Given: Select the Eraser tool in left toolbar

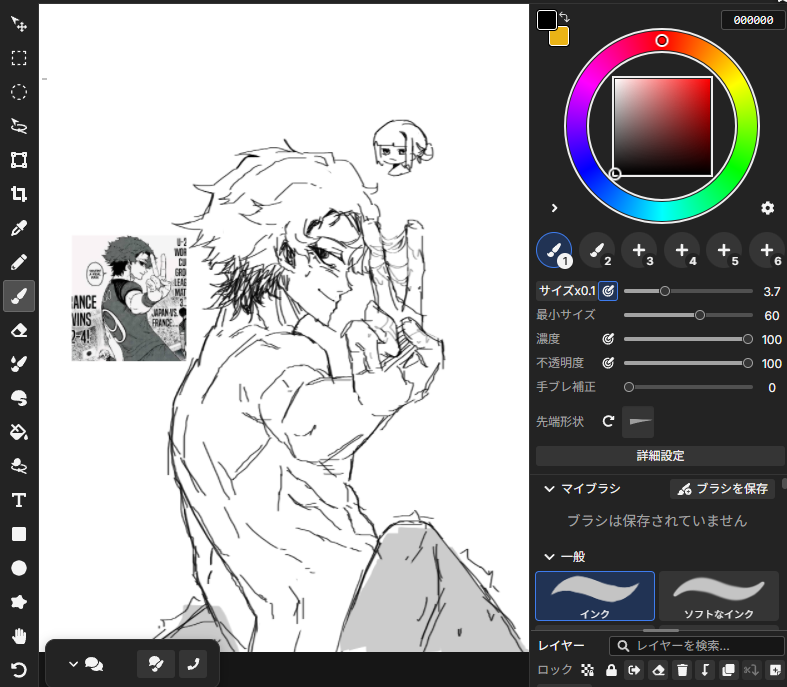Looking at the screenshot, I should [x=19, y=330].
